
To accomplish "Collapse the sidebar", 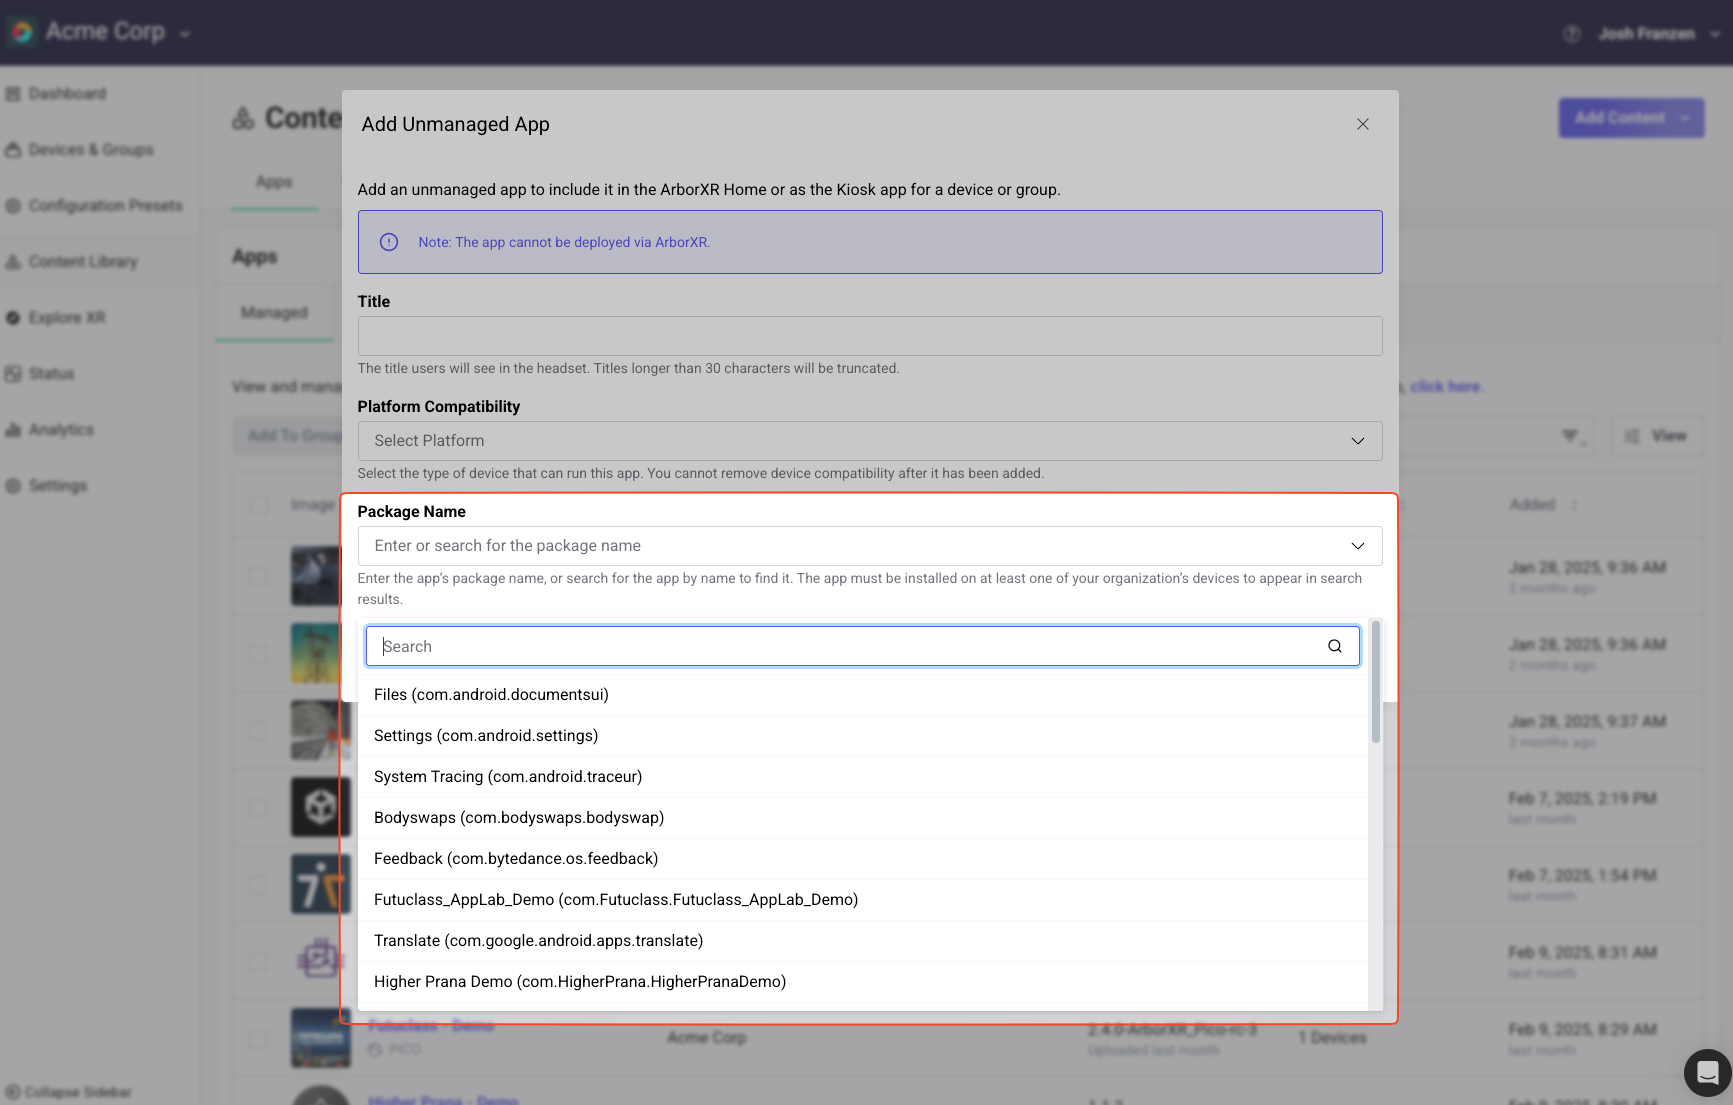I will (68, 1092).
